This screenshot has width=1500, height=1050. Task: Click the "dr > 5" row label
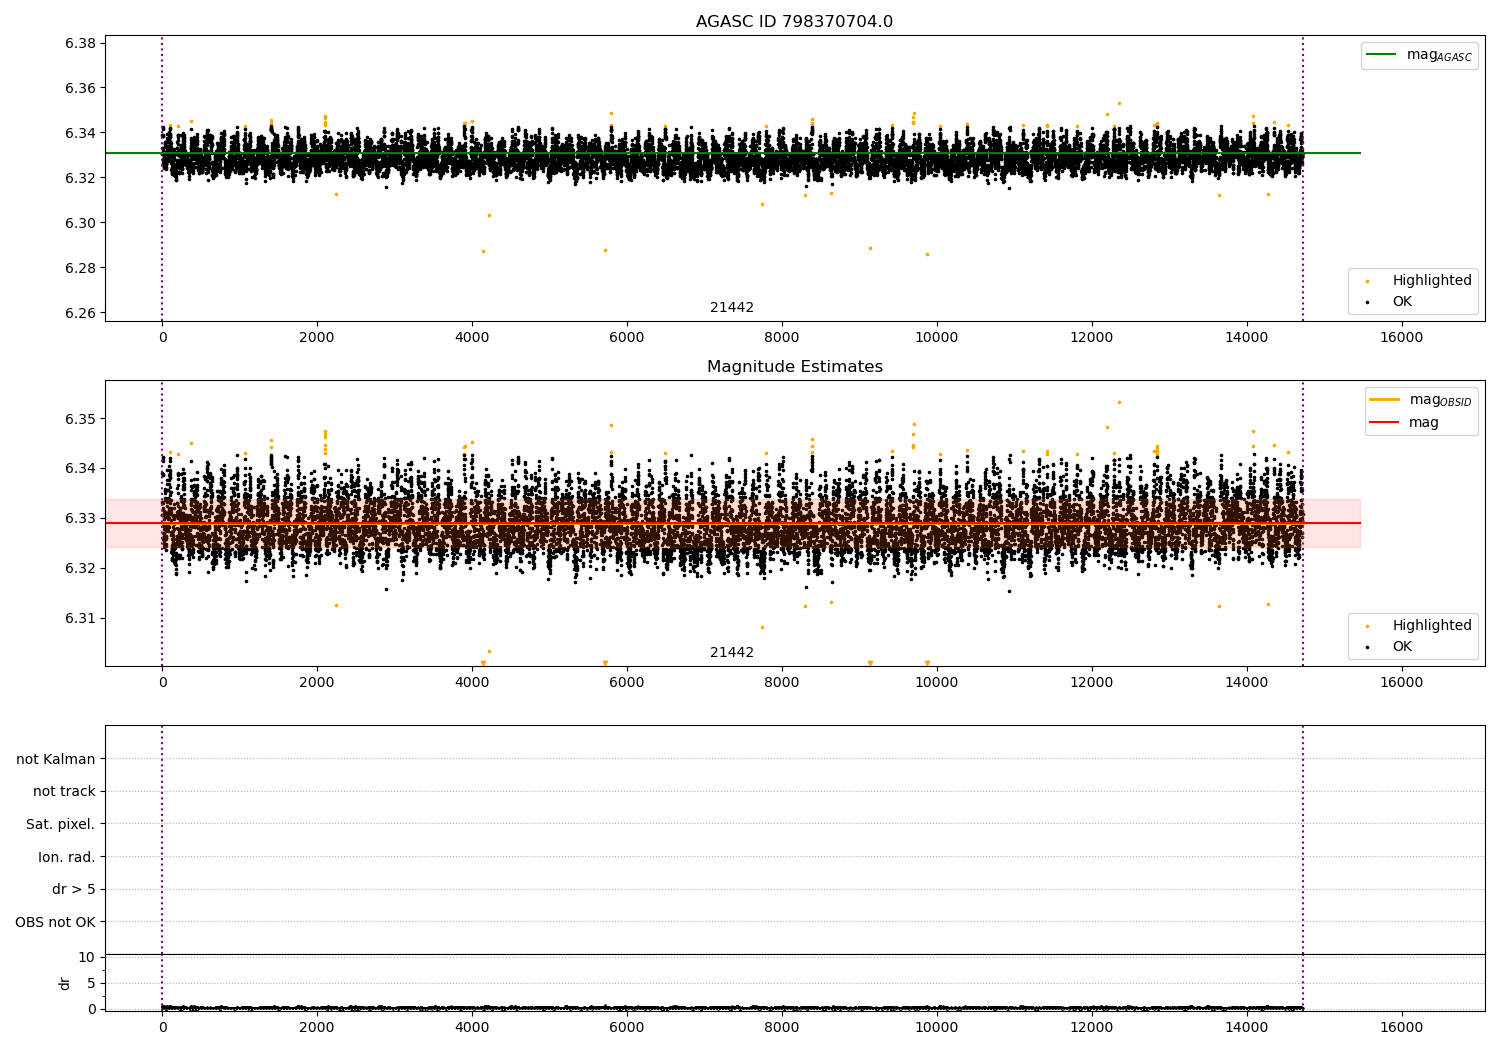click(x=74, y=889)
